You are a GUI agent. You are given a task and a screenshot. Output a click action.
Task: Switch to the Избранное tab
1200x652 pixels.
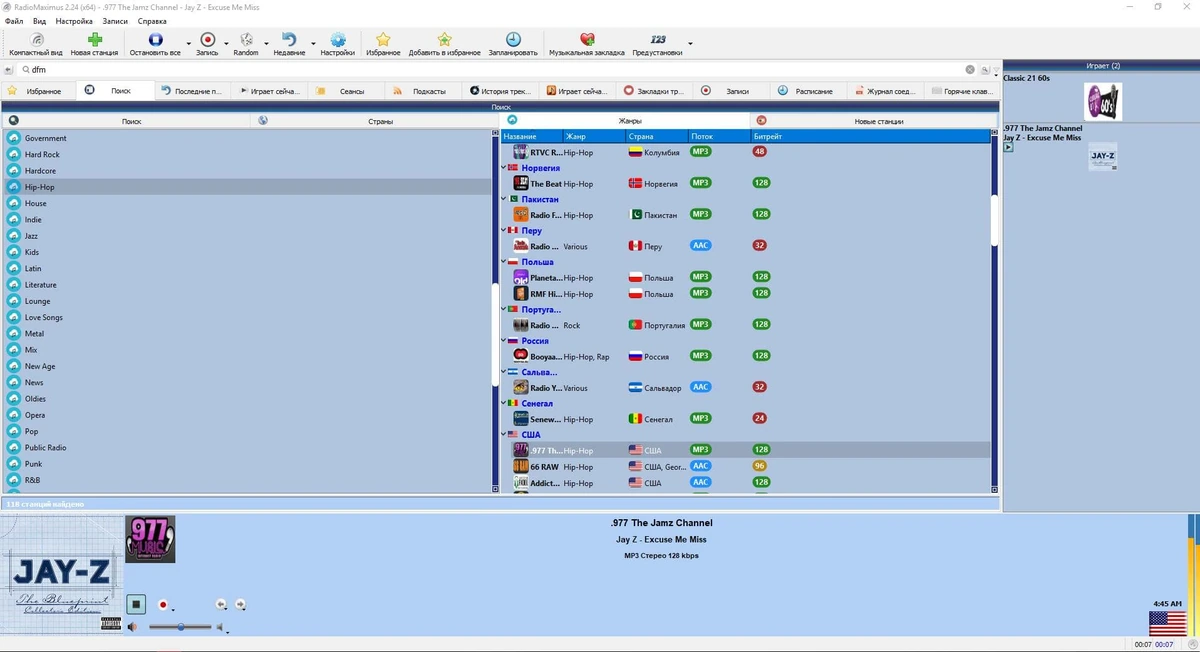coord(38,91)
